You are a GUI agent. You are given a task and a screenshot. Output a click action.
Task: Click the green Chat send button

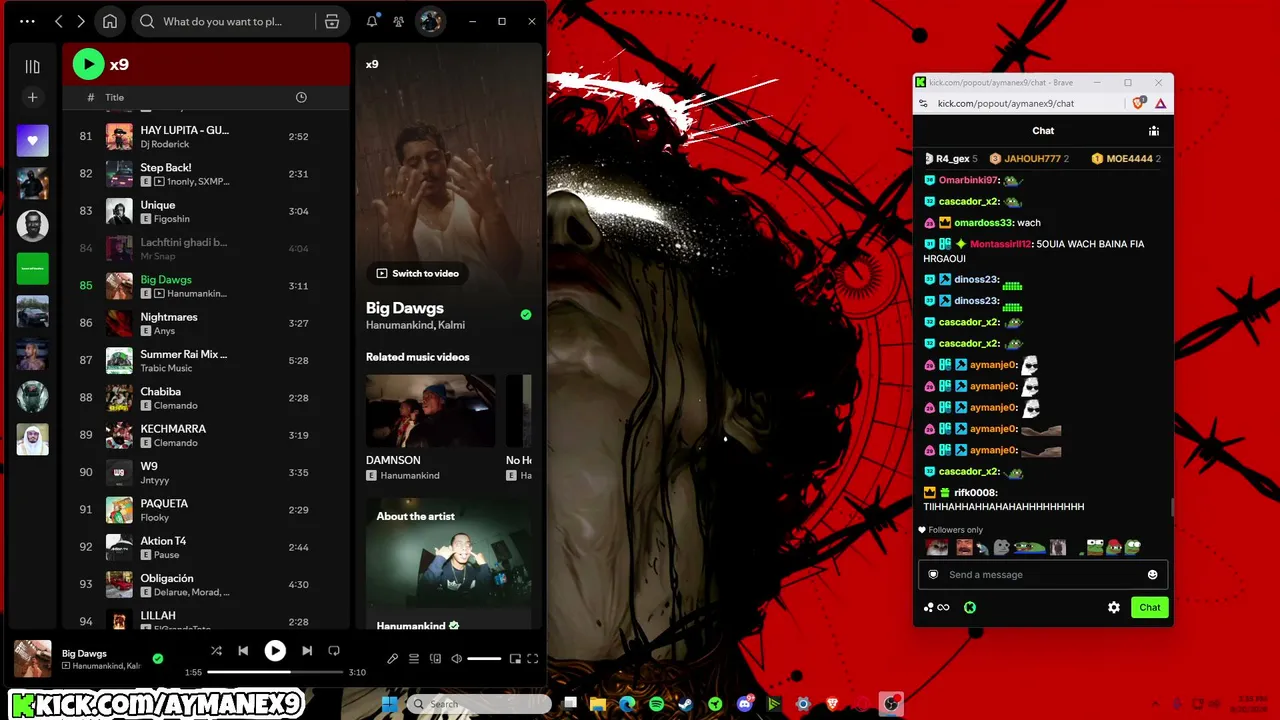pos(1150,607)
